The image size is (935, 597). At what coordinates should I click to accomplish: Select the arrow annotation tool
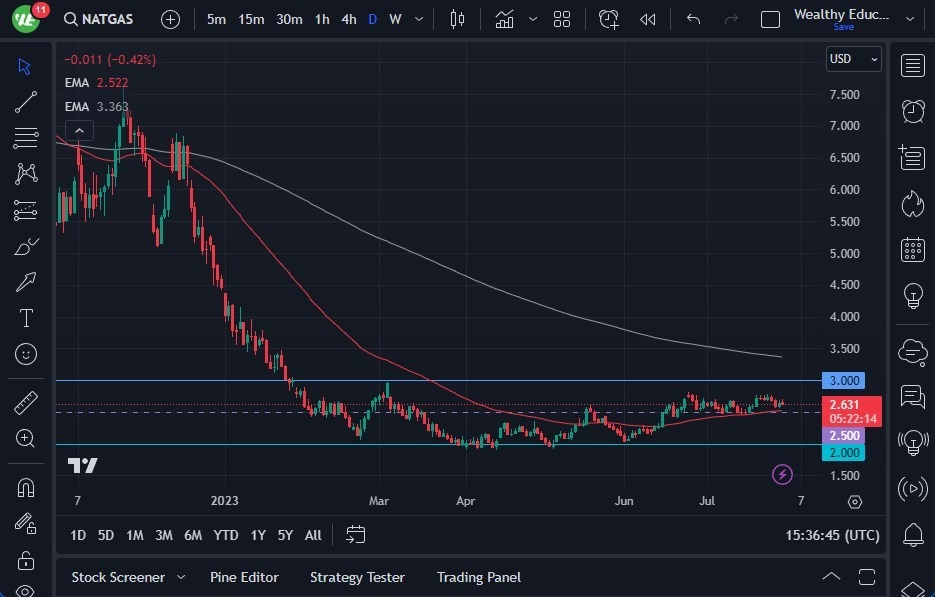coord(26,282)
